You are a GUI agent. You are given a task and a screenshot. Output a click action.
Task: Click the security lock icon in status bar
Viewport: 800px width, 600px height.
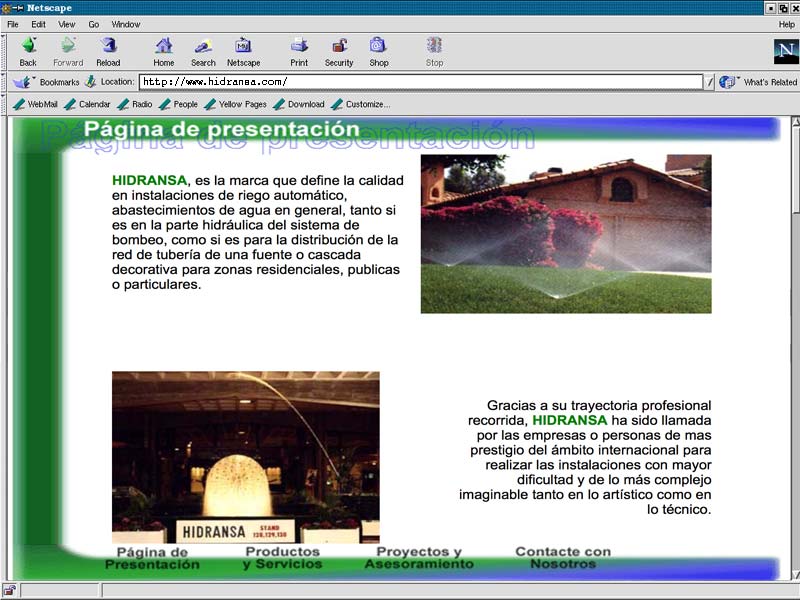pos(9,591)
